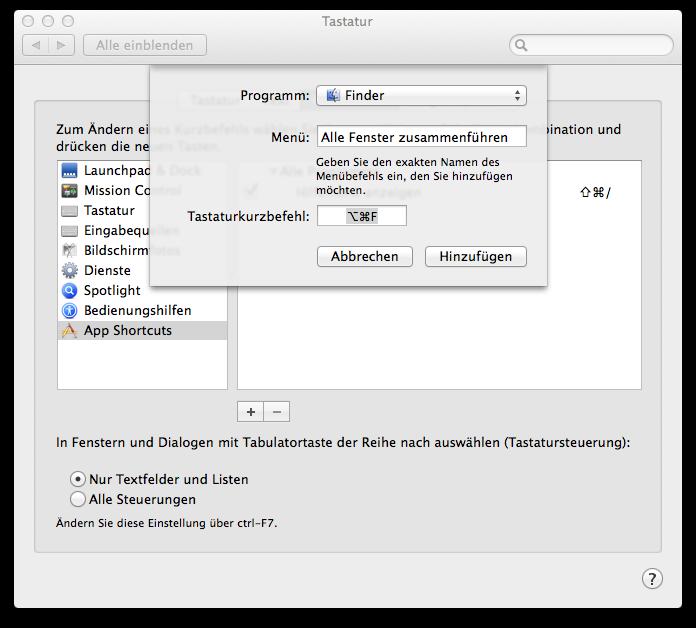The image size is (696, 628).
Task: Go forward with the right arrow button
Action: (x=61, y=45)
